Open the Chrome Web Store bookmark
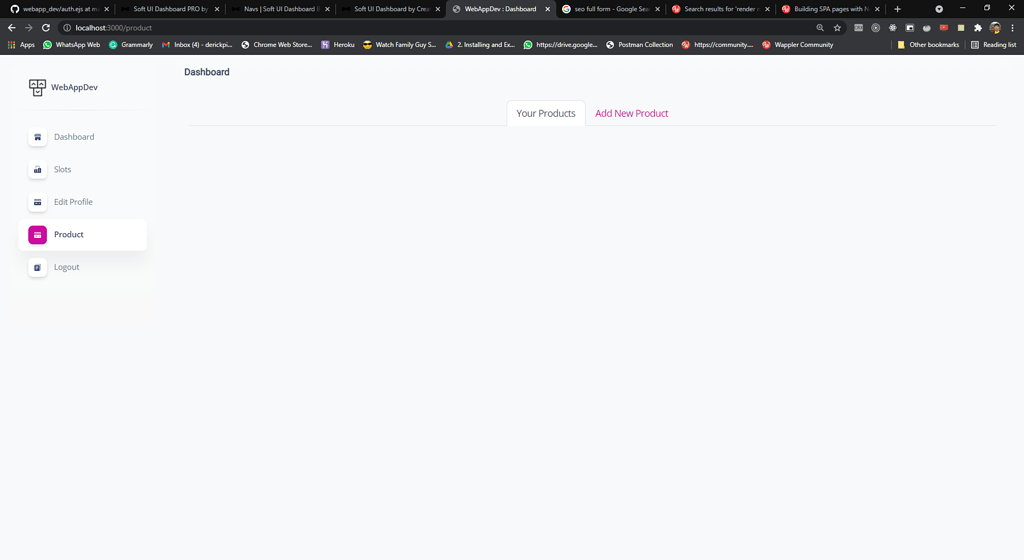Image resolution: width=1024 pixels, height=560 pixels. point(277,45)
